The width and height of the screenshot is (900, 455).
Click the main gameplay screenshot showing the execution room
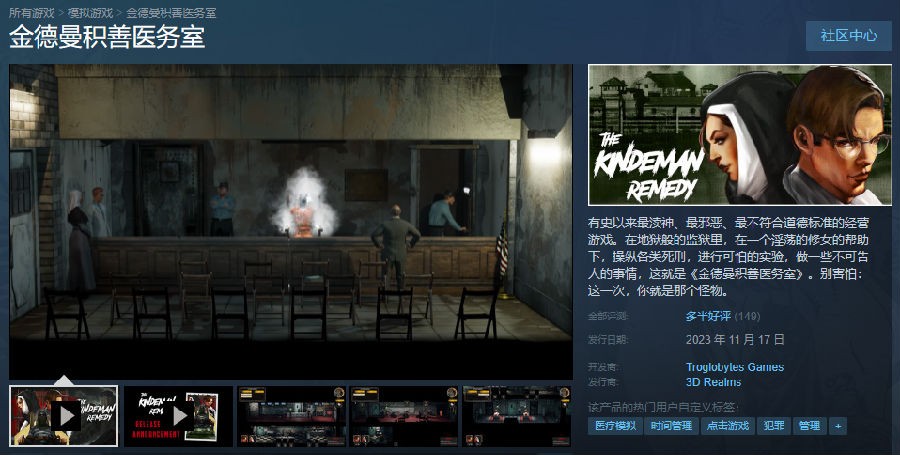[x=291, y=221]
